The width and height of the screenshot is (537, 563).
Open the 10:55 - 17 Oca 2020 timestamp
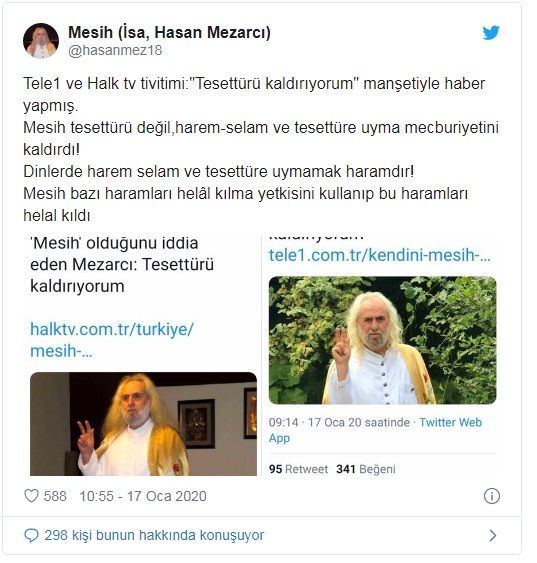click(143, 496)
